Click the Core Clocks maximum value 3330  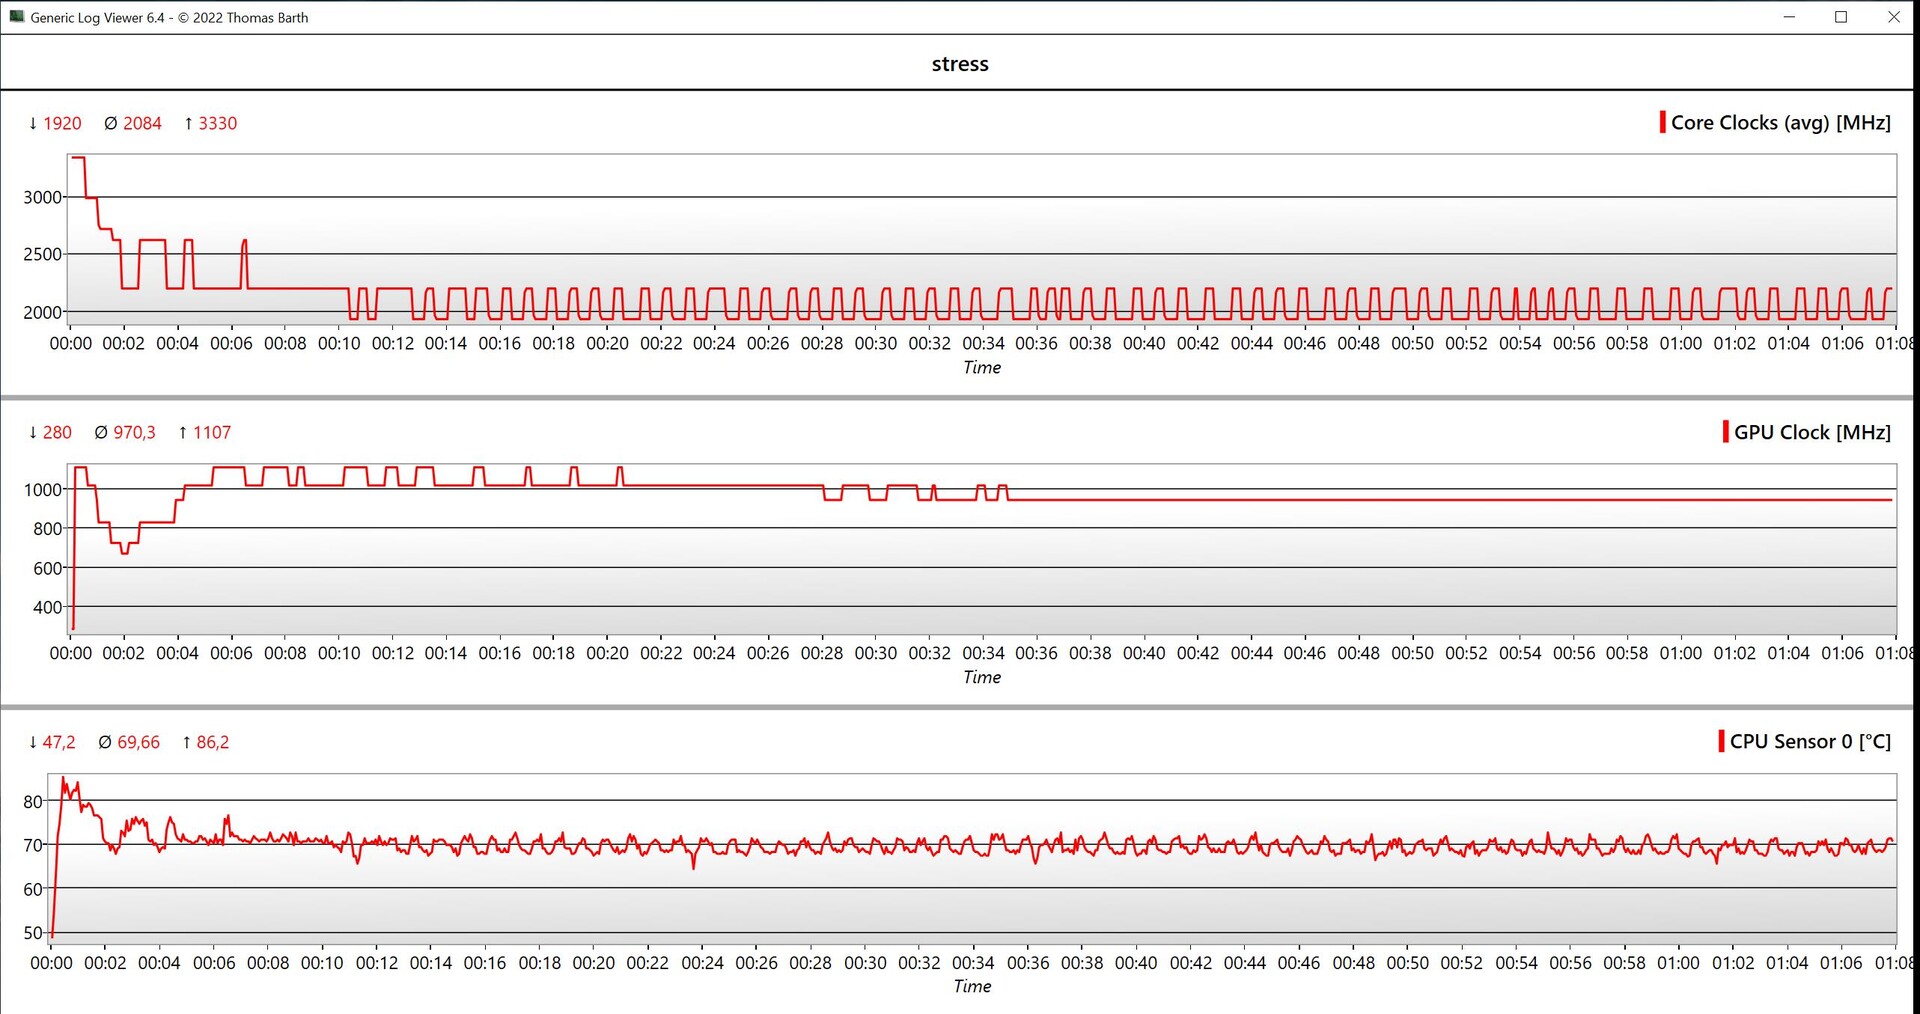point(217,123)
